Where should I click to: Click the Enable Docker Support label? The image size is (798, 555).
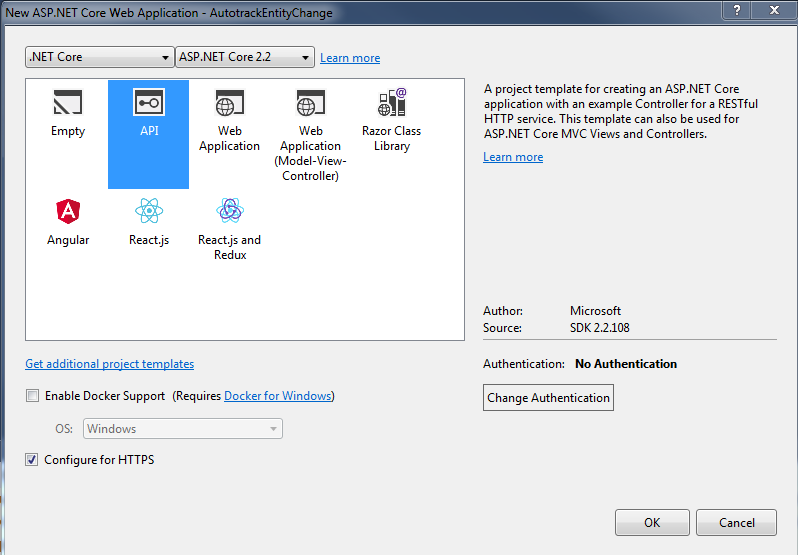pos(105,396)
